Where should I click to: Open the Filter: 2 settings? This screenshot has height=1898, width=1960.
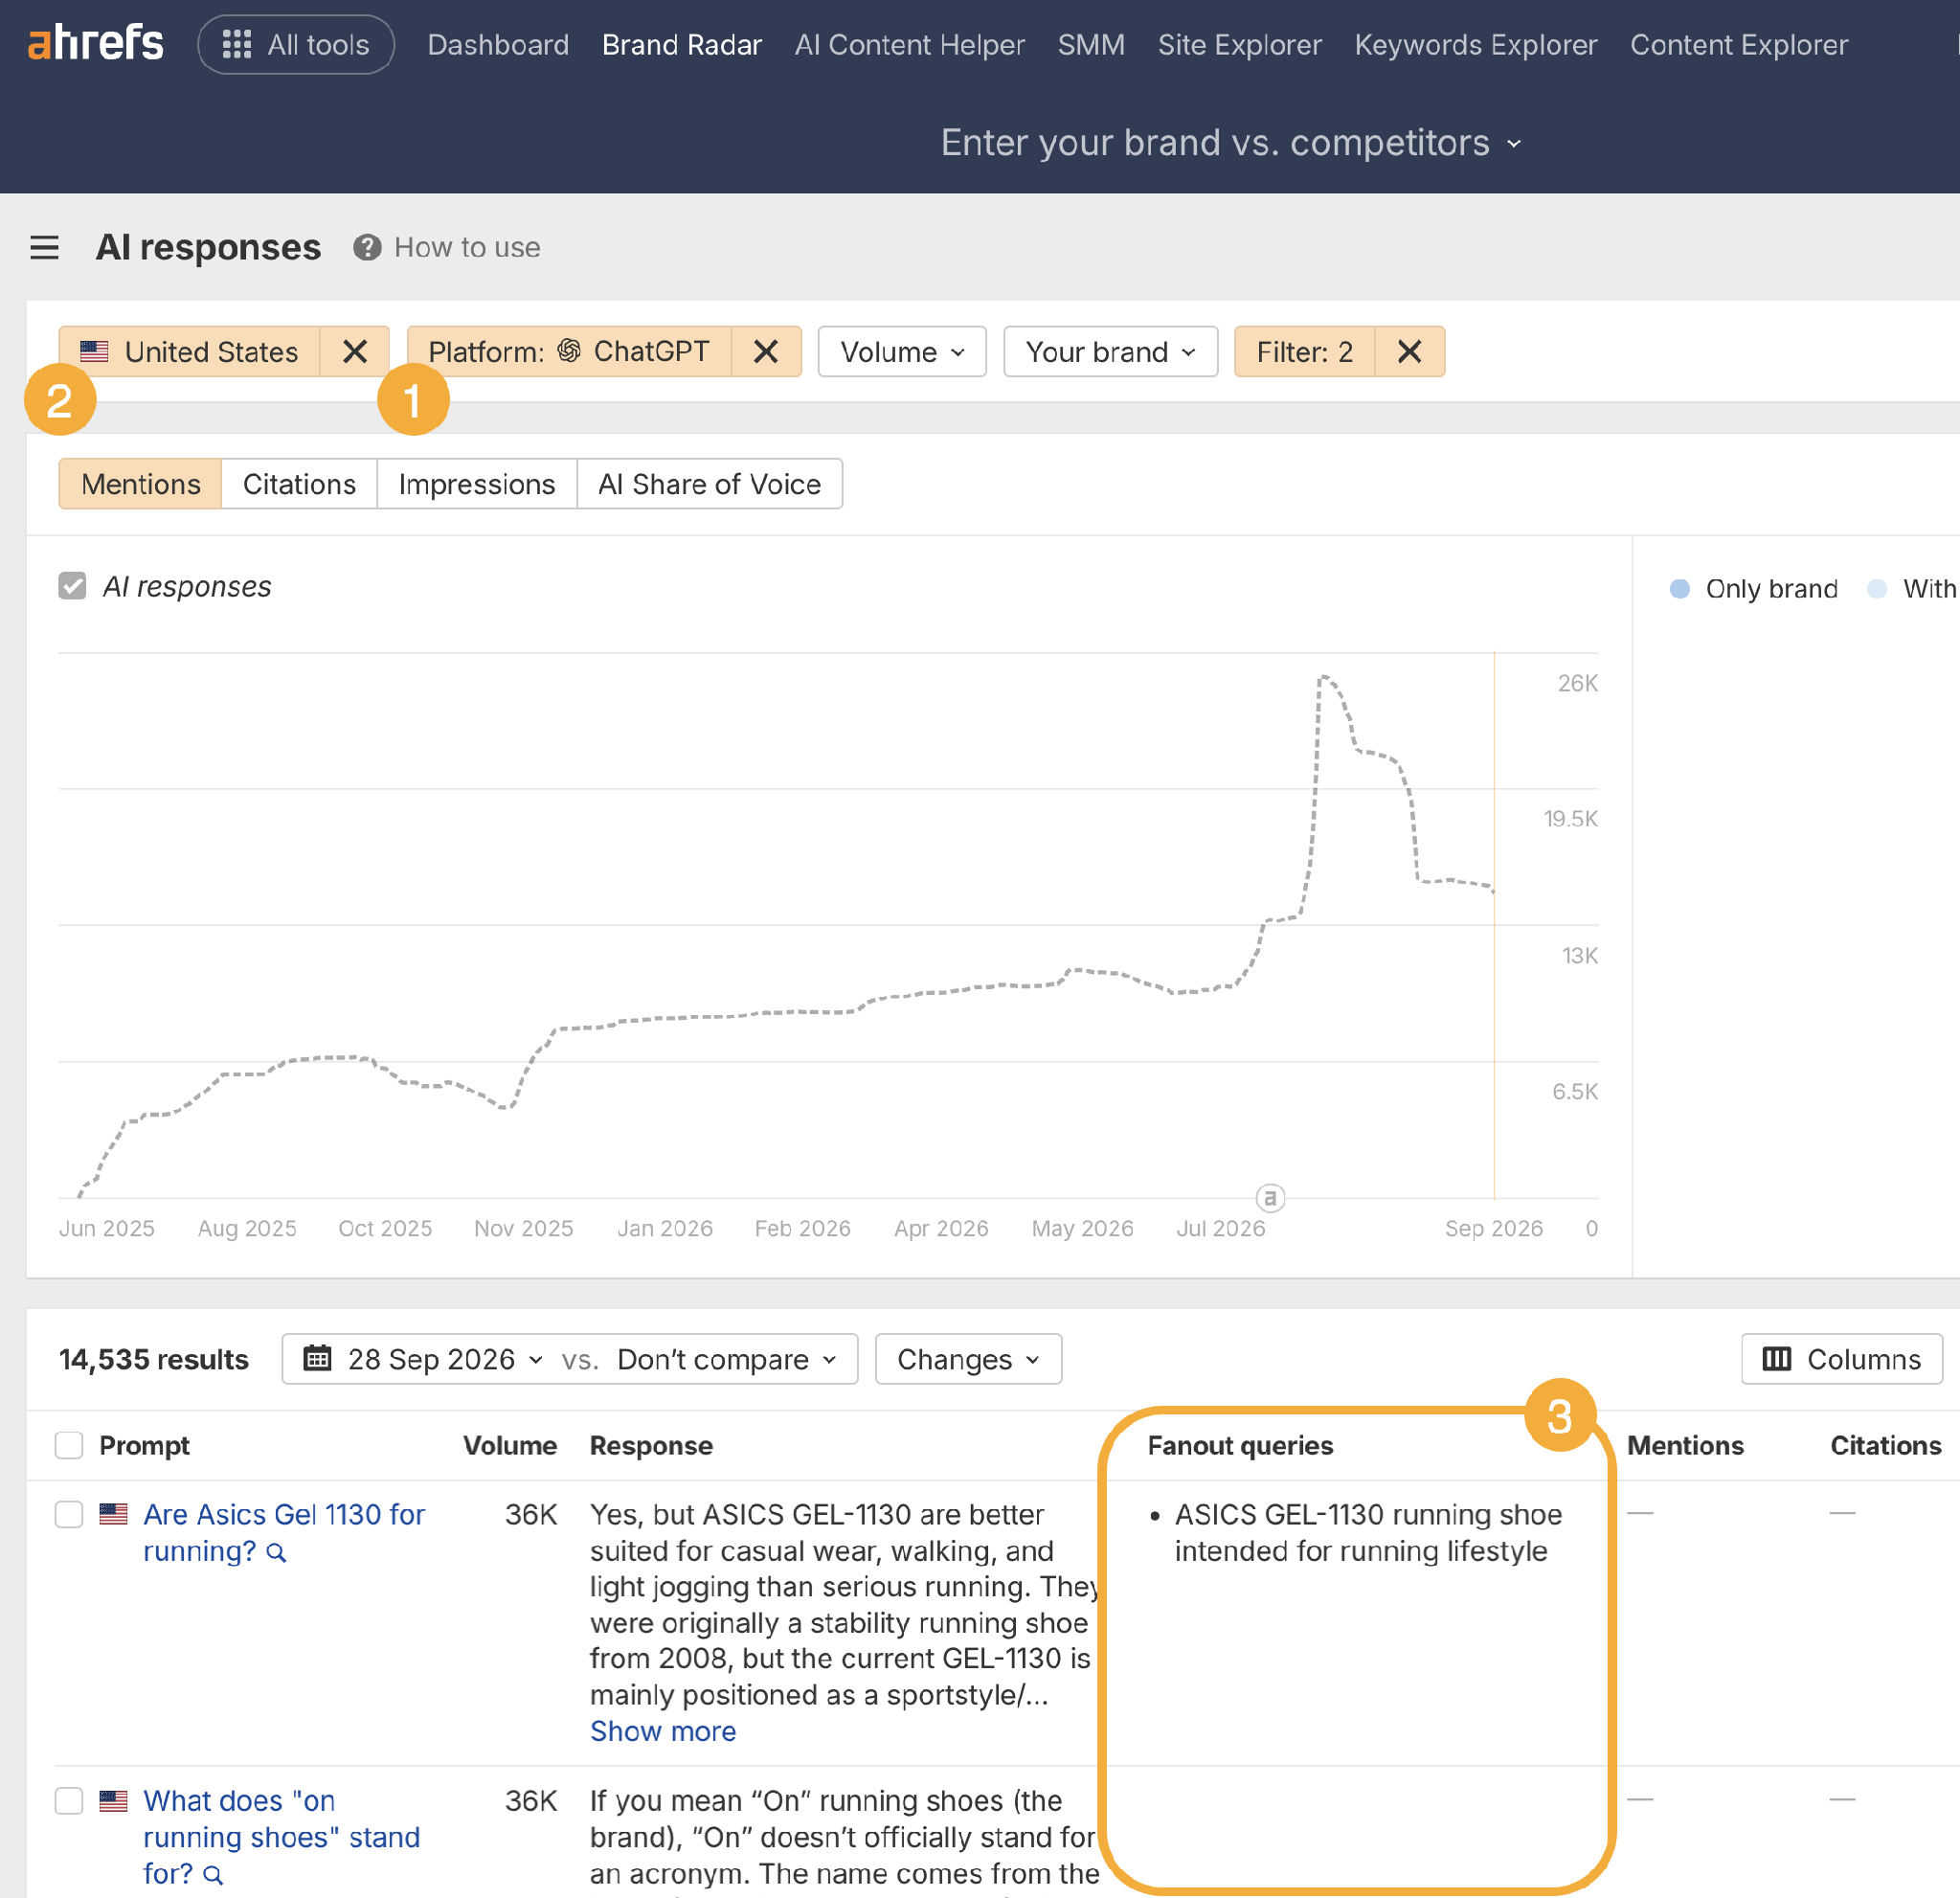tap(1304, 351)
